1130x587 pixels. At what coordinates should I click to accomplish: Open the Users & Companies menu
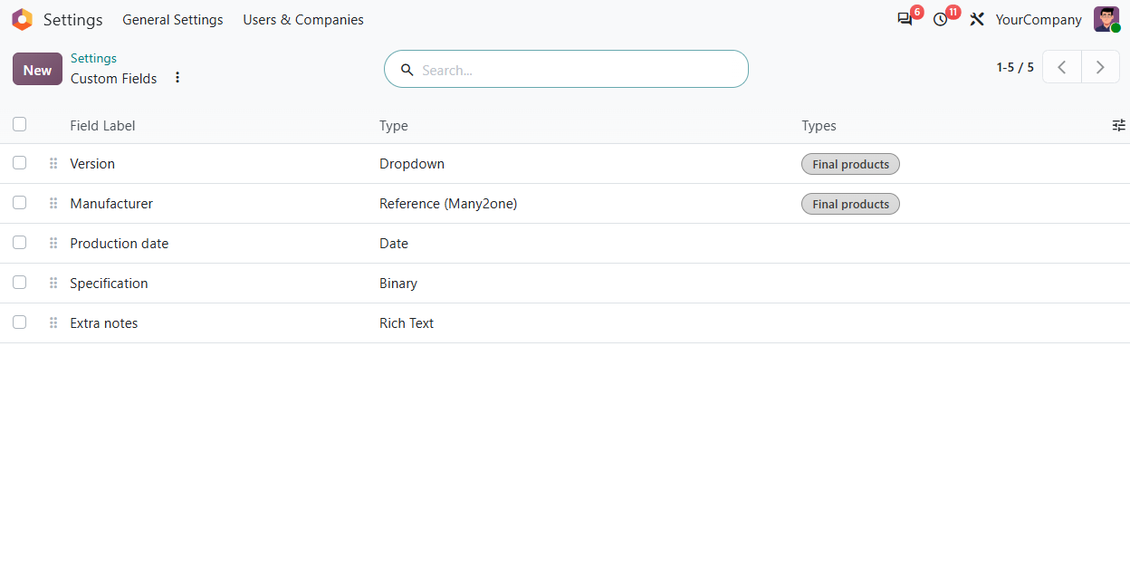pyautogui.click(x=303, y=19)
